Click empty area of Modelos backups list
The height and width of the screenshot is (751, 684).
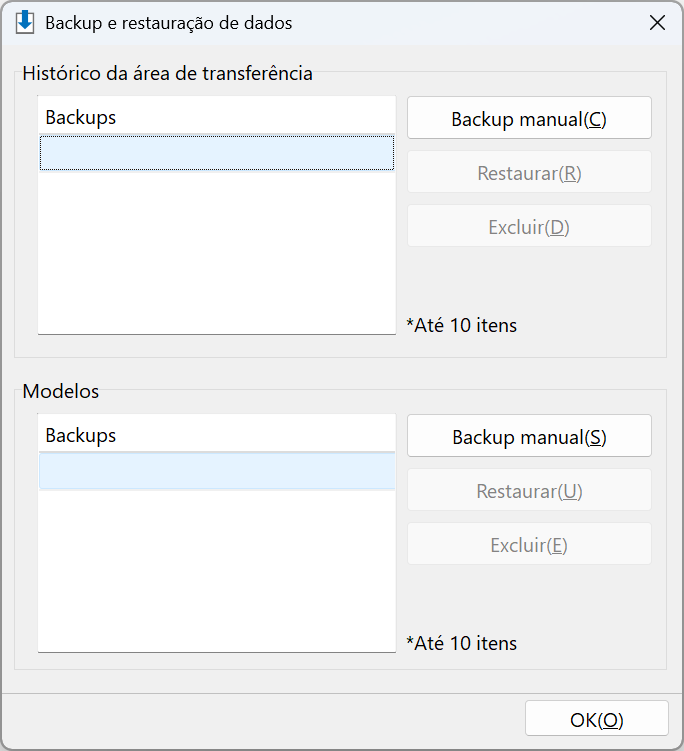[217, 570]
